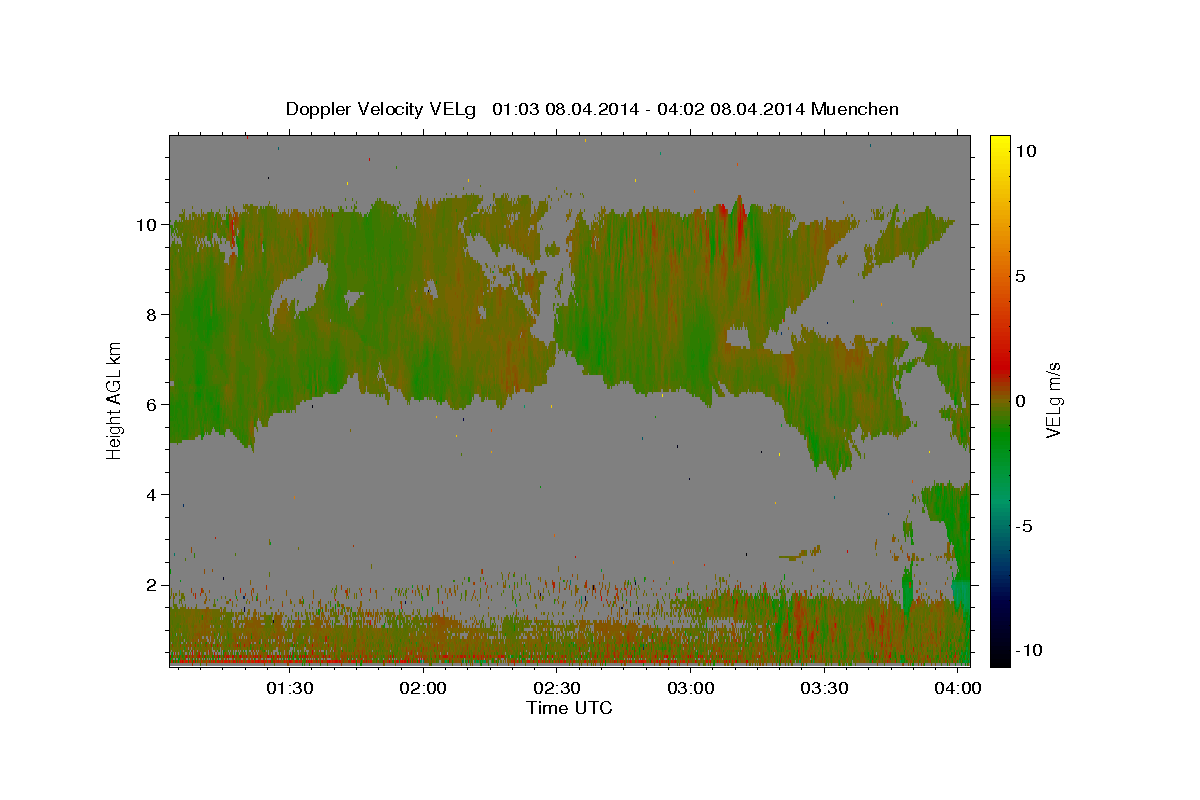Screen dimensions: 1200x800
Task: Click the height tick label 8
Action: [x=152, y=315]
